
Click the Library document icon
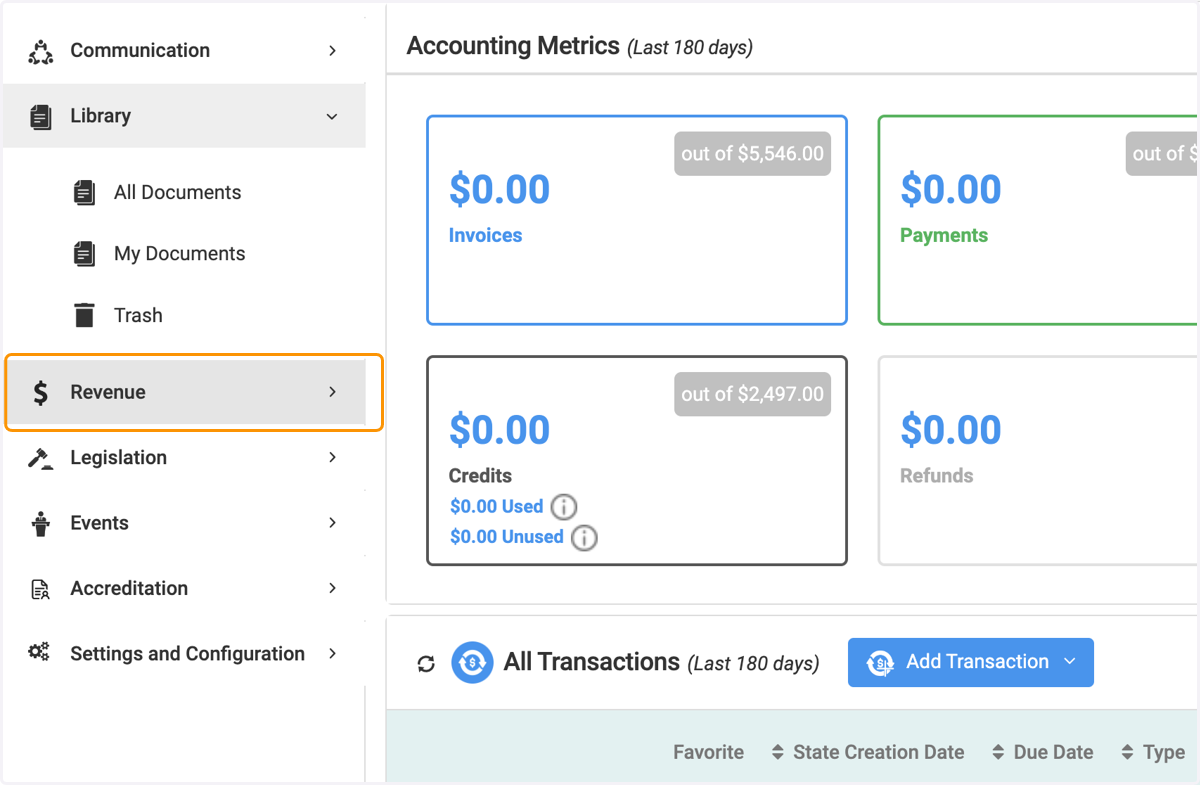pos(41,116)
